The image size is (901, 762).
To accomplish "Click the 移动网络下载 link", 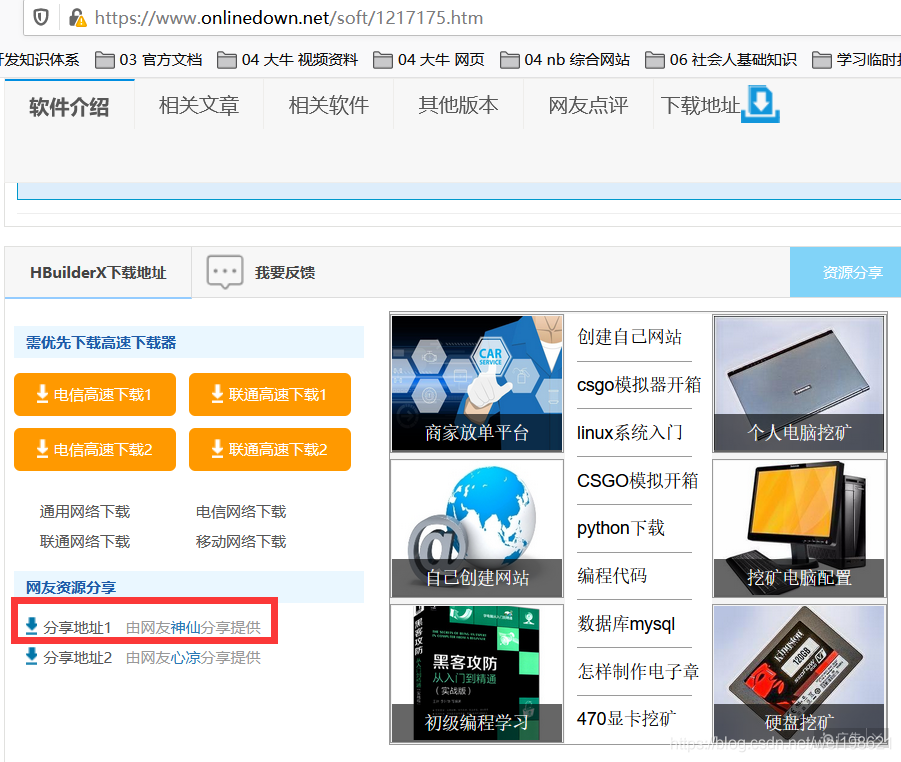I will 241,541.
